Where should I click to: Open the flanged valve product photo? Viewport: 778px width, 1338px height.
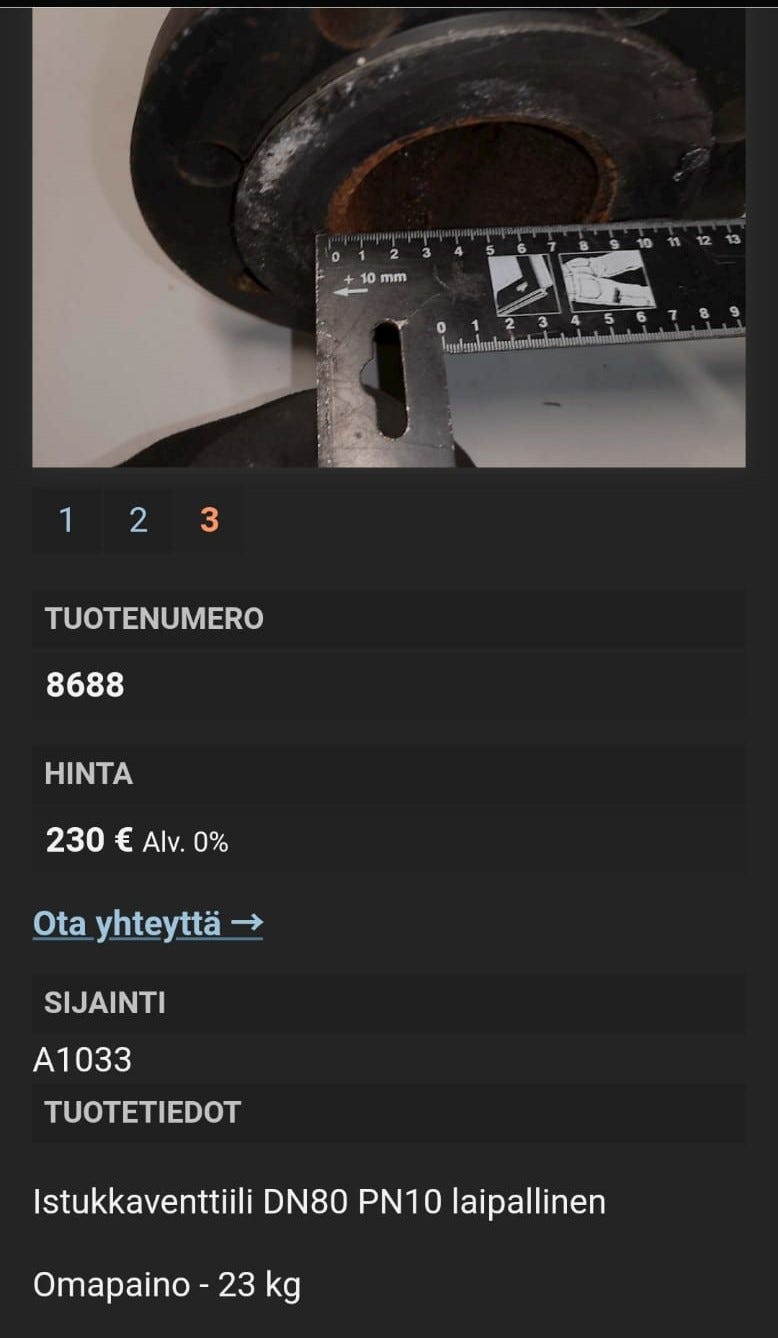coord(389,237)
